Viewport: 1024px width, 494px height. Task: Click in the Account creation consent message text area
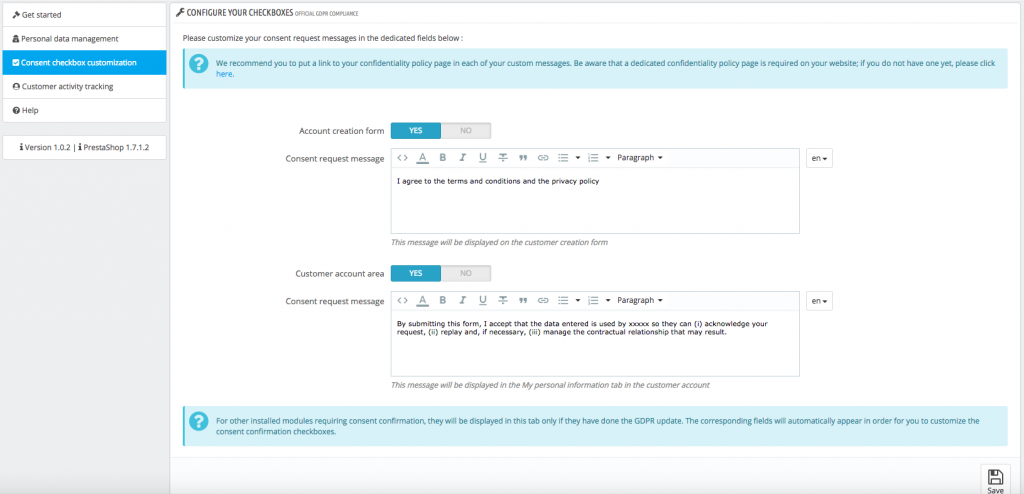click(x=595, y=201)
